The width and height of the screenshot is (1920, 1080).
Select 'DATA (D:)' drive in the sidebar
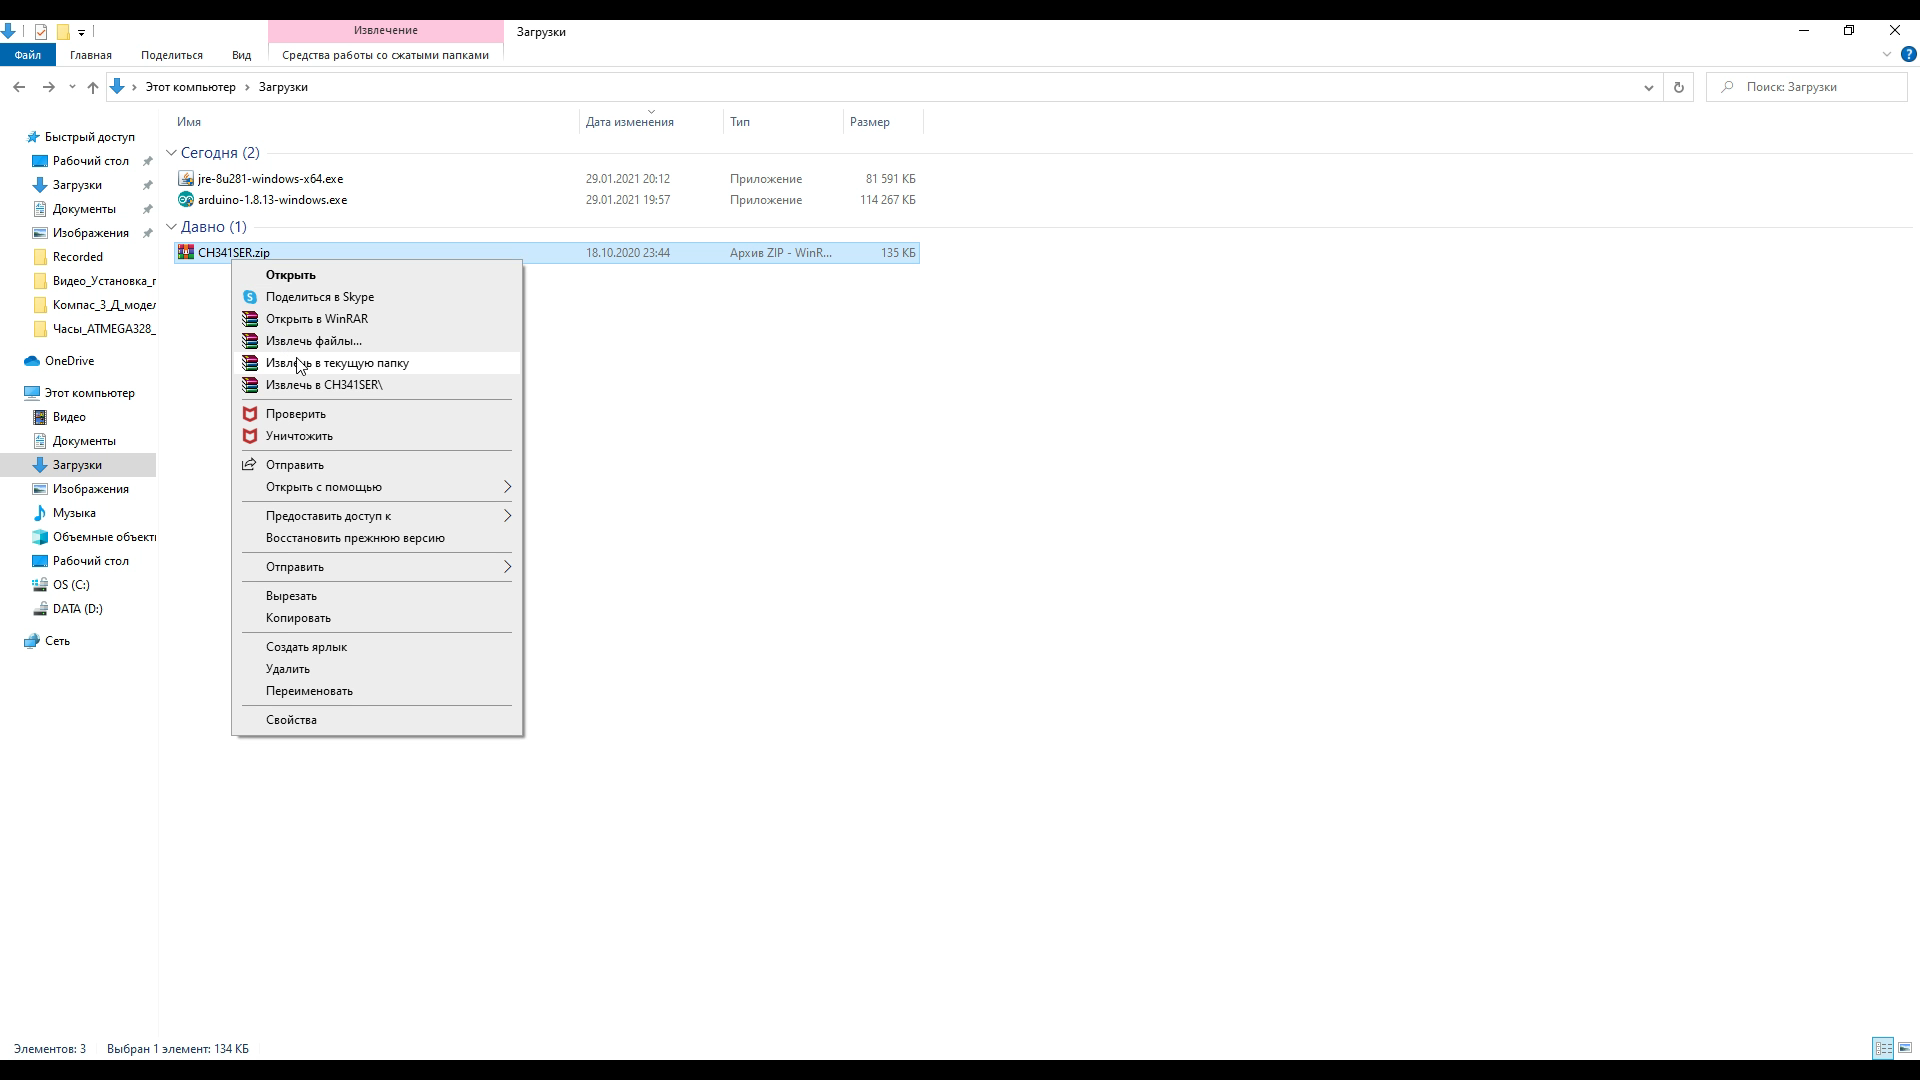(77, 609)
